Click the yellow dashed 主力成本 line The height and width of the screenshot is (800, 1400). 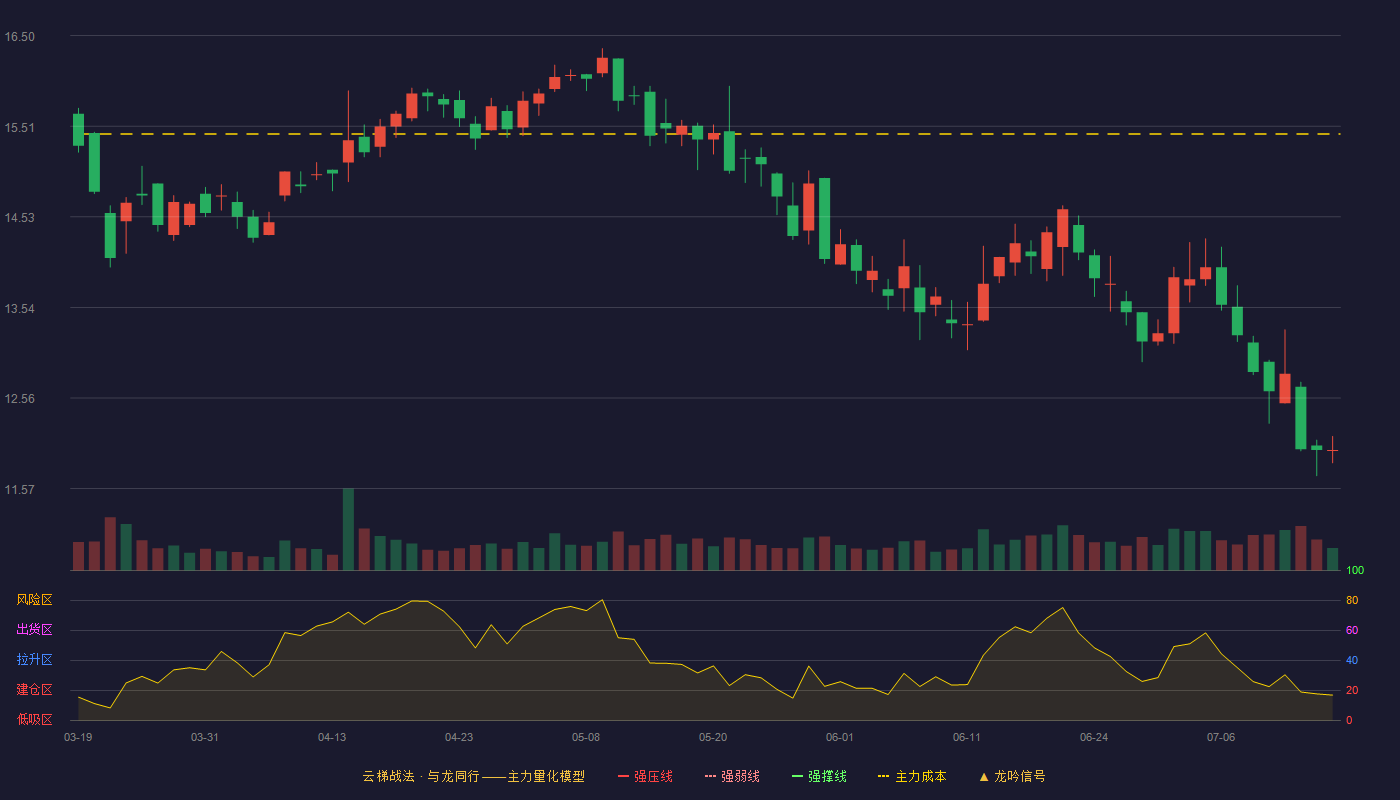(705, 134)
